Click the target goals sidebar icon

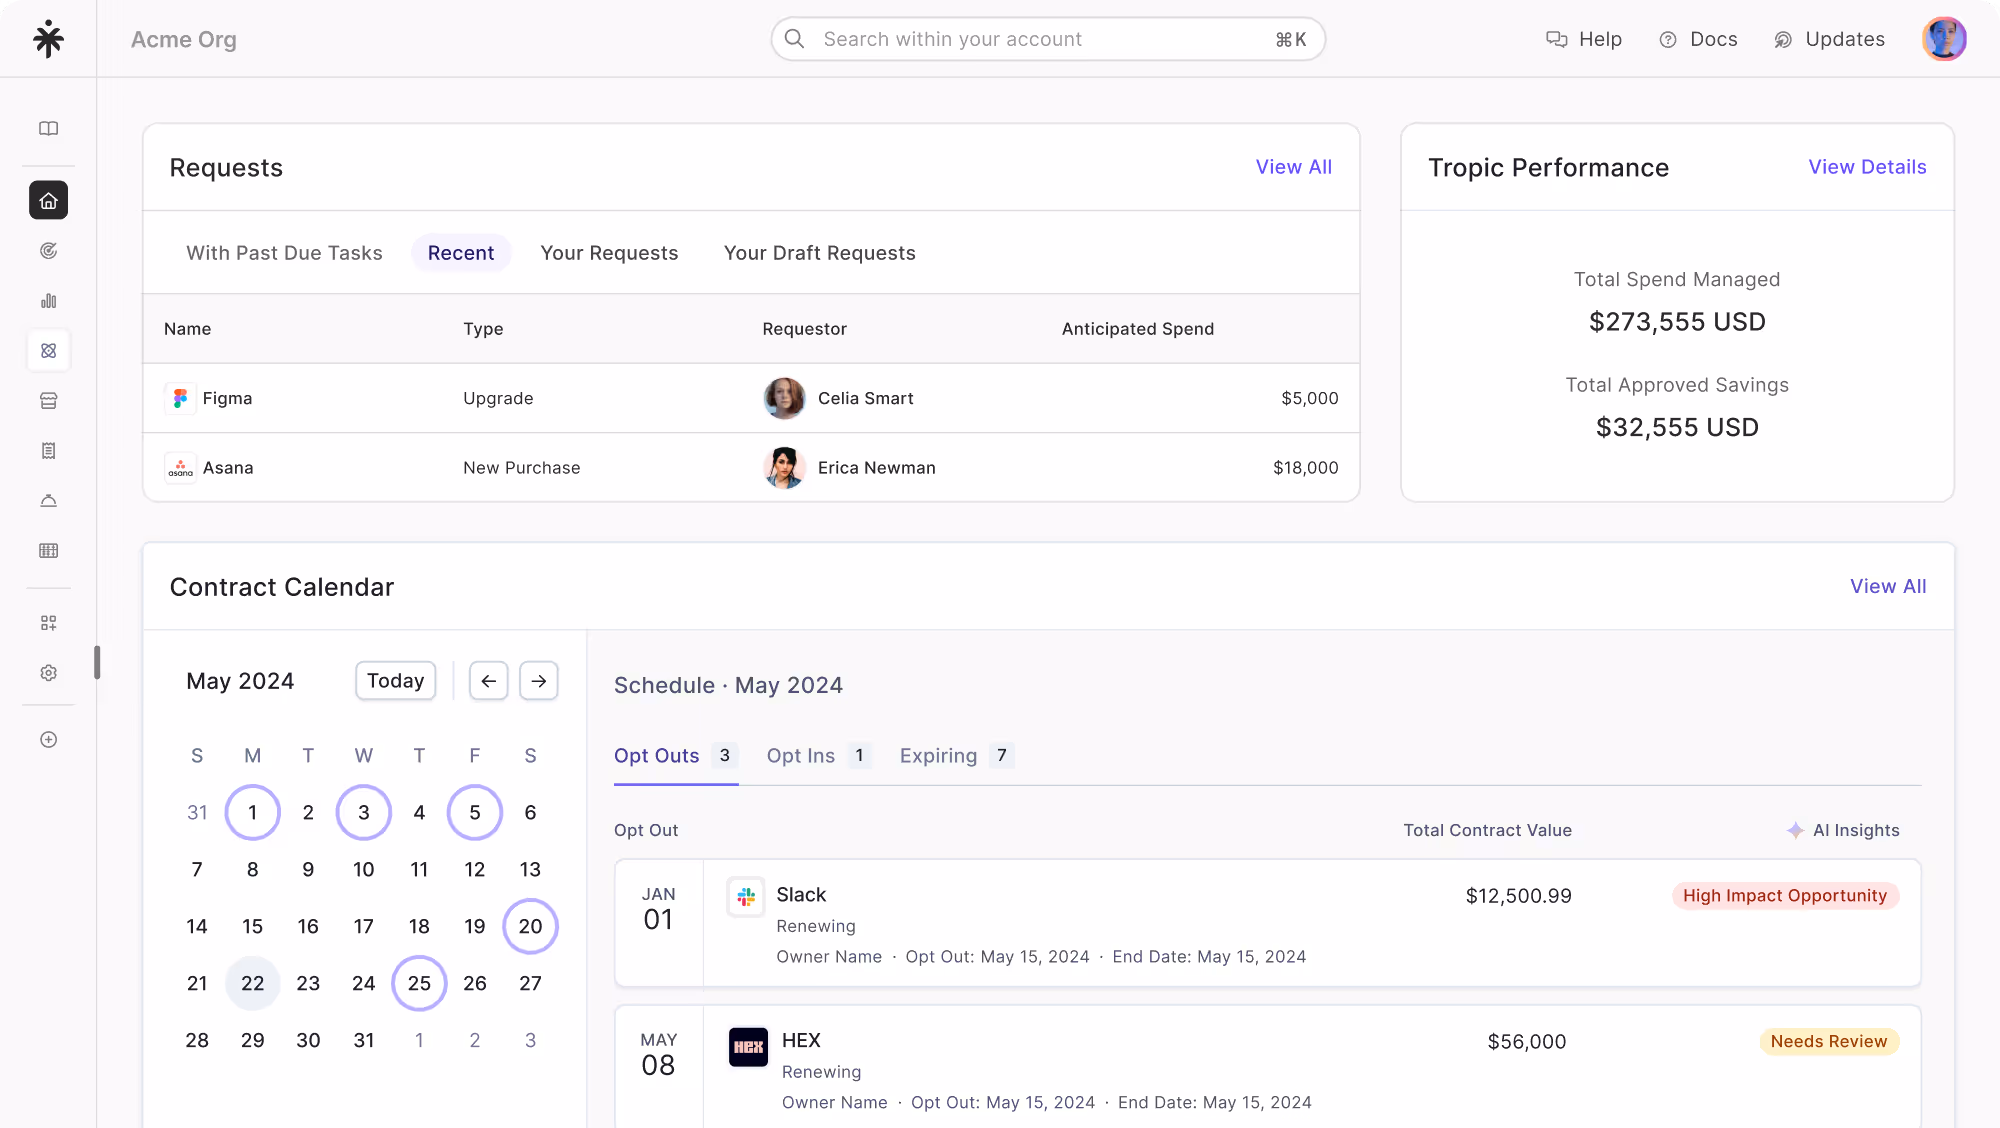coord(48,251)
